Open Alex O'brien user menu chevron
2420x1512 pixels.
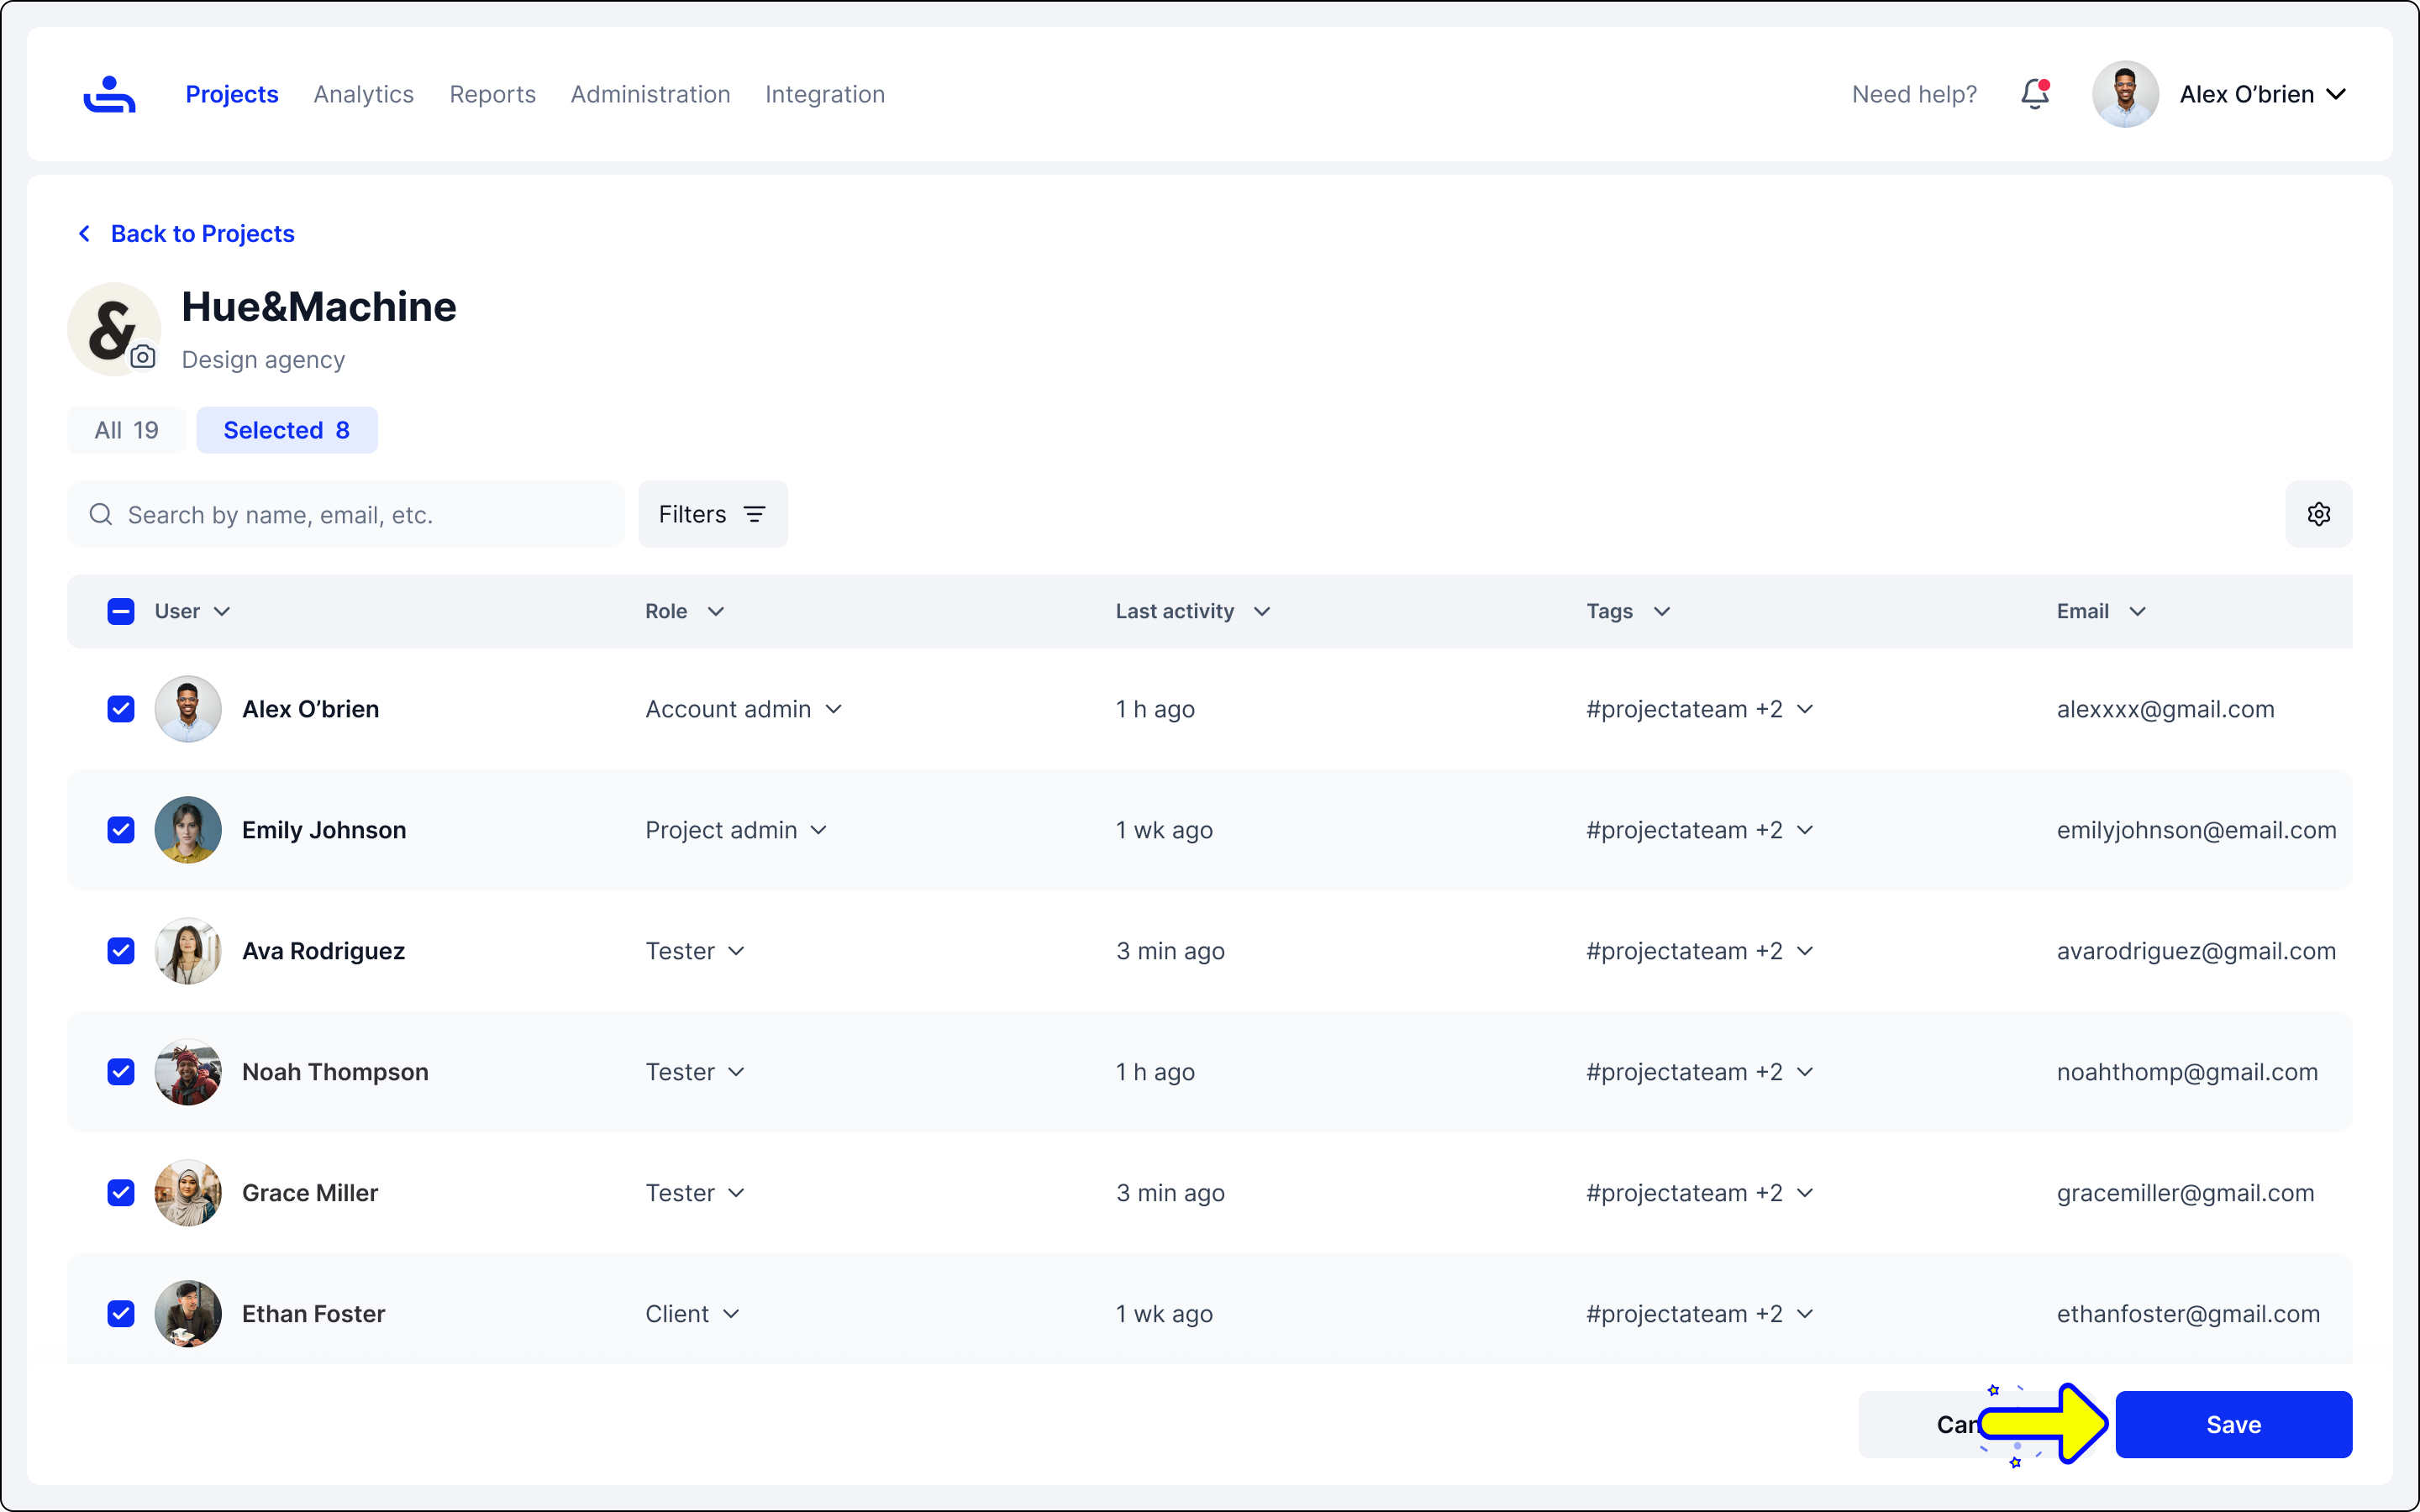point(2336,94)
